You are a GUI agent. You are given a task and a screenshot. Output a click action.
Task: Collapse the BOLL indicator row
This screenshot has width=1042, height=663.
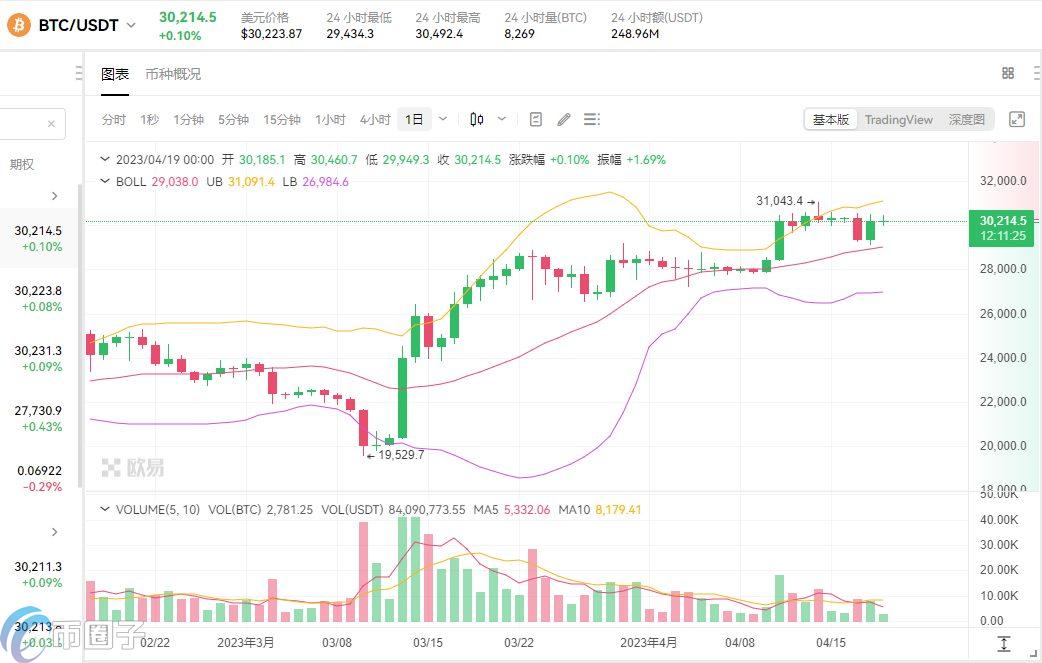point(104,181)
